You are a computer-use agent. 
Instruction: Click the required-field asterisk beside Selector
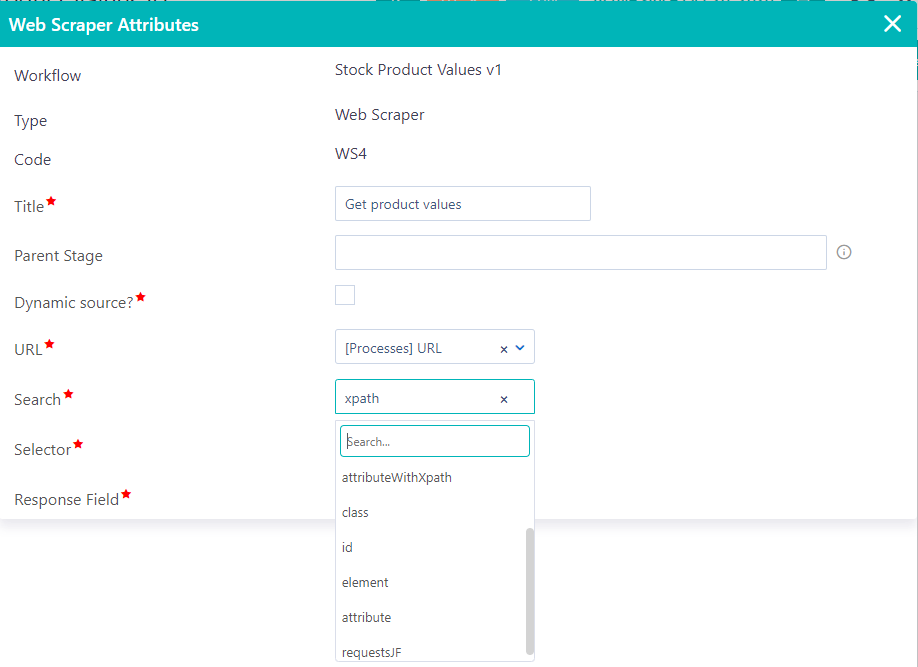pyautogui.click(x=78, y=442)
